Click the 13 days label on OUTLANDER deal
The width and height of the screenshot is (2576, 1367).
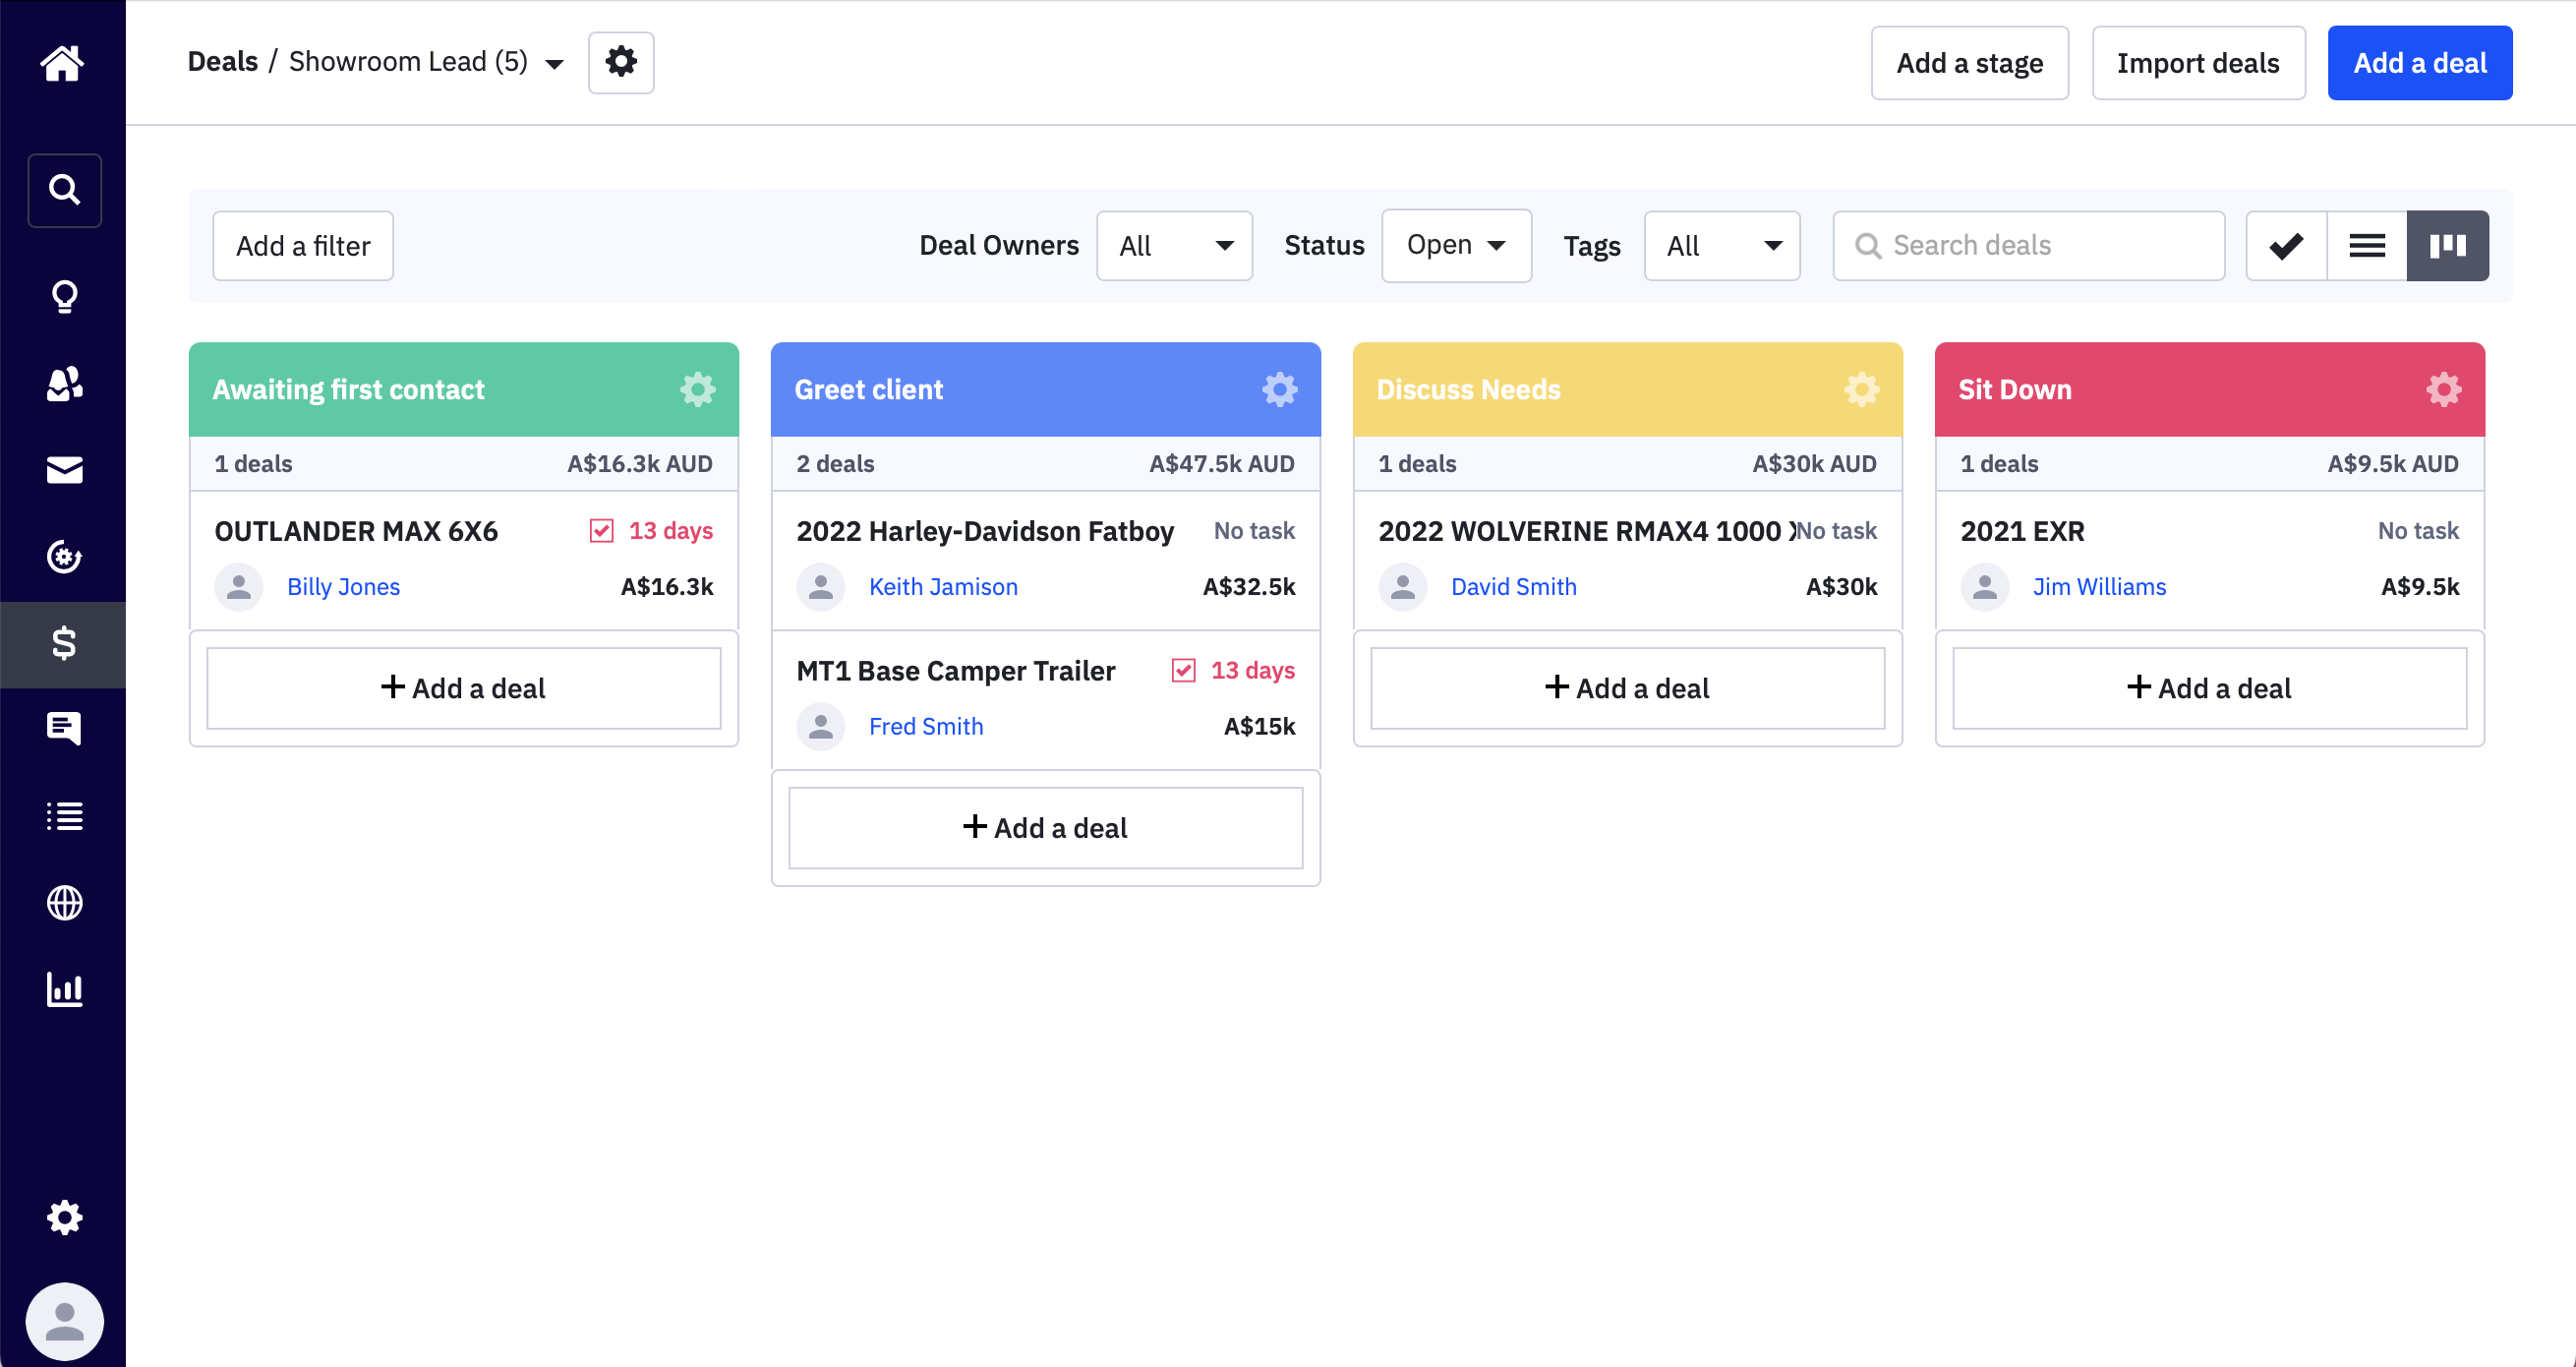tap(670, 531)
